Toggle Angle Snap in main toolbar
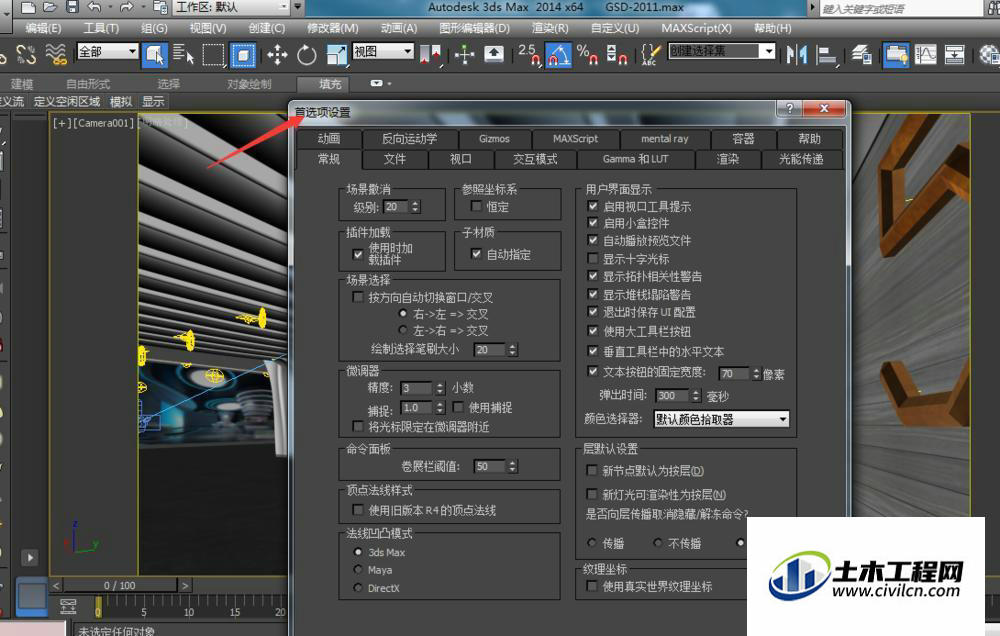Viewport: 1000px width, 636px height. (x=558, y=55)
